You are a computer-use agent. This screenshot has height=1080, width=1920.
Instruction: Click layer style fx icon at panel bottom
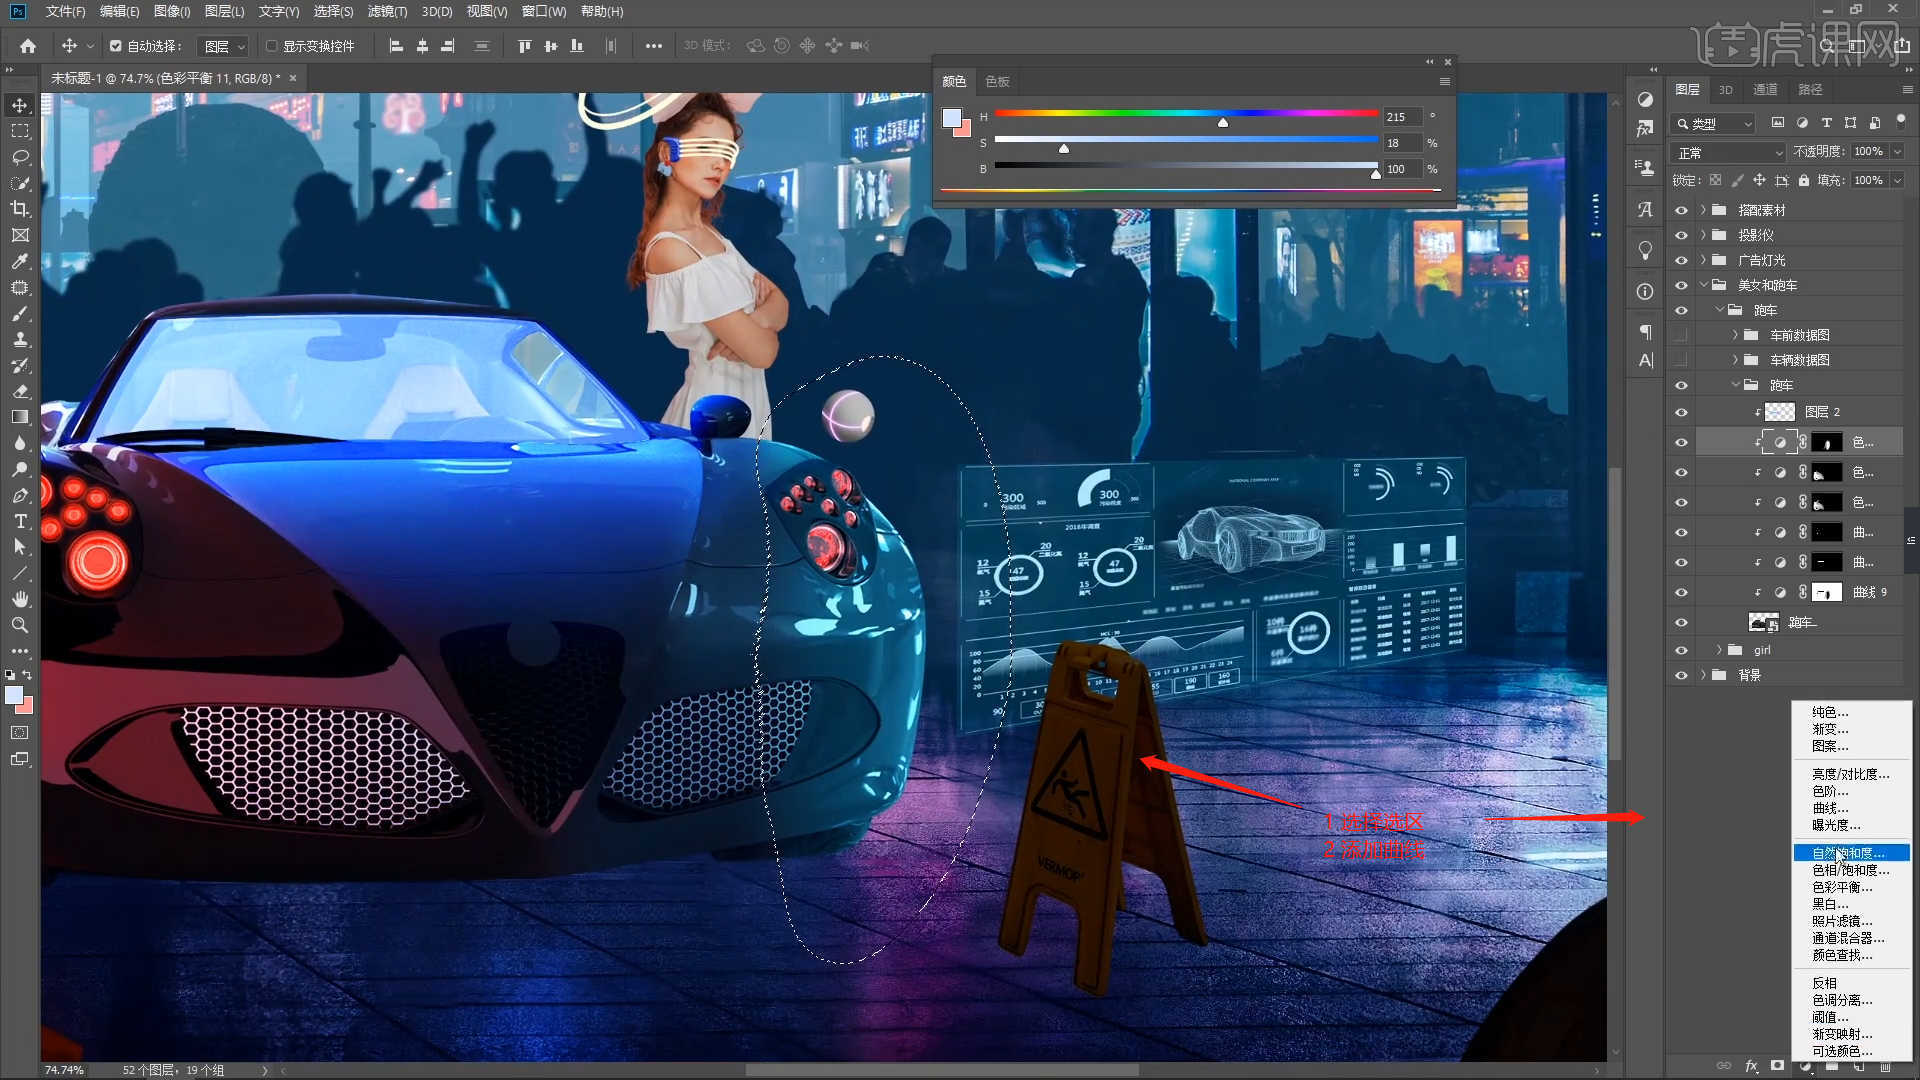point(1751,1066)
